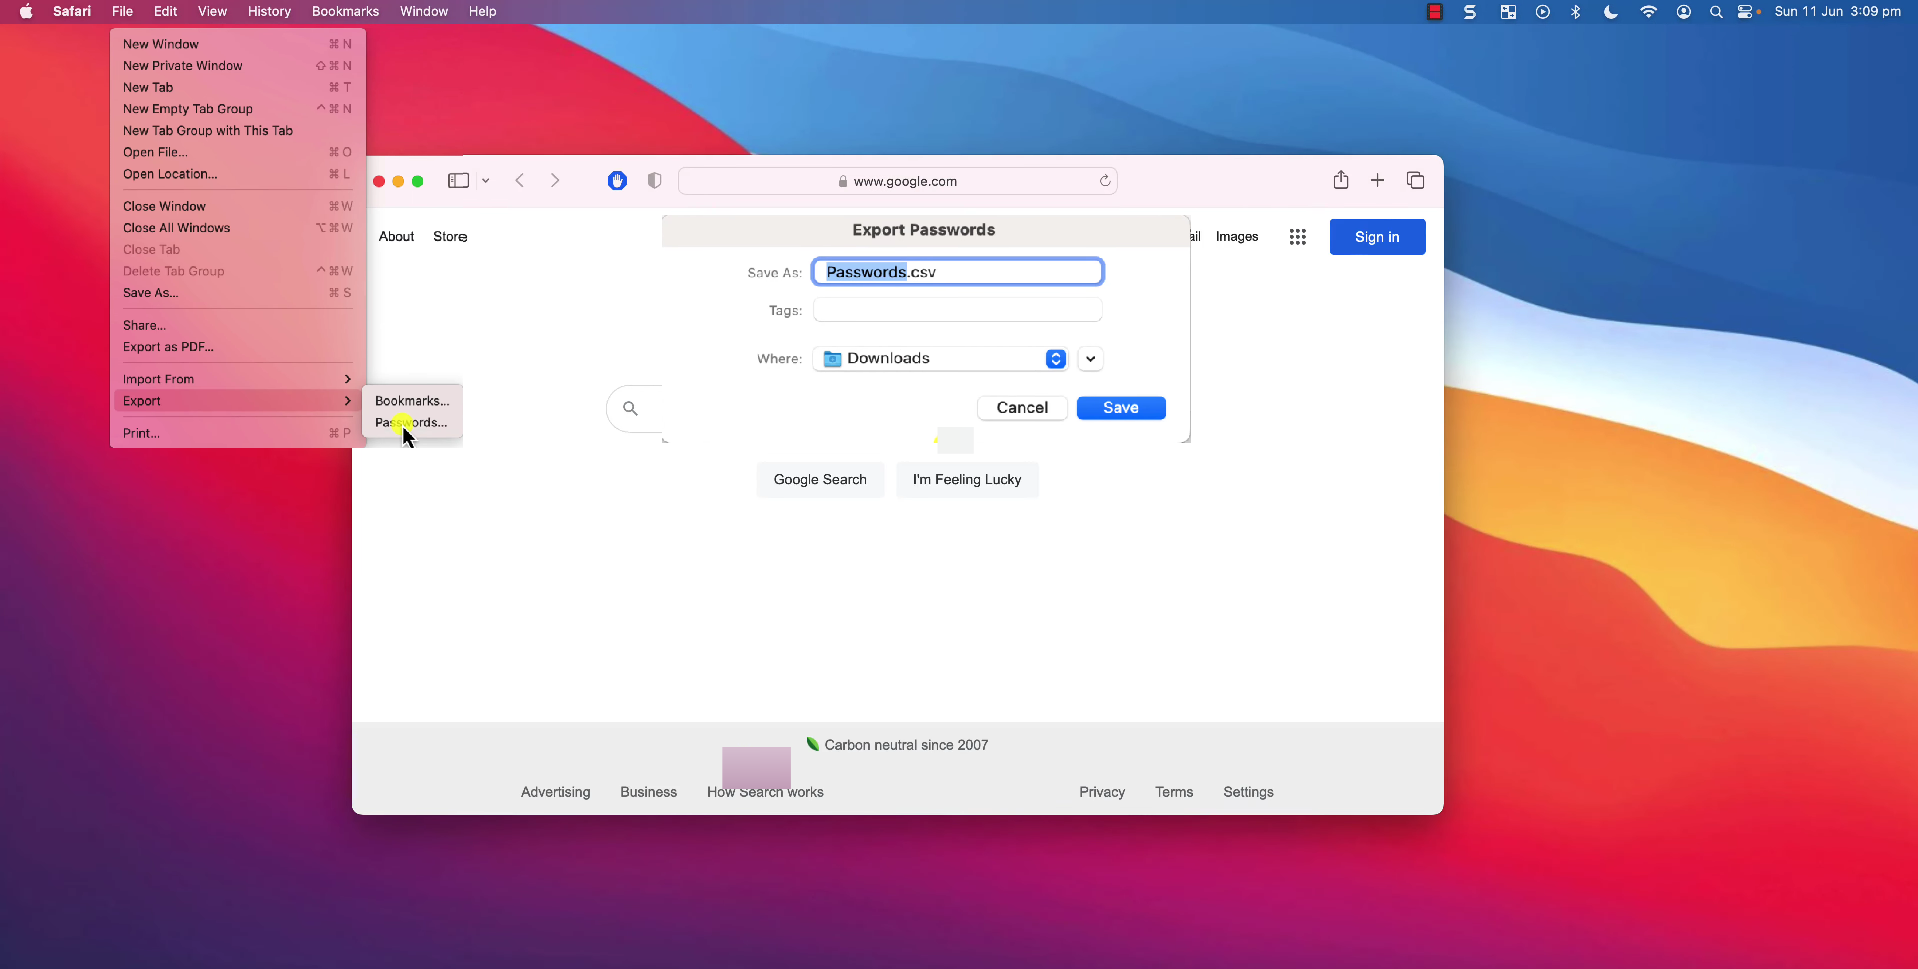Click Save in Export Passwords dialog

pyautogui.click(x=1121, y=408)
